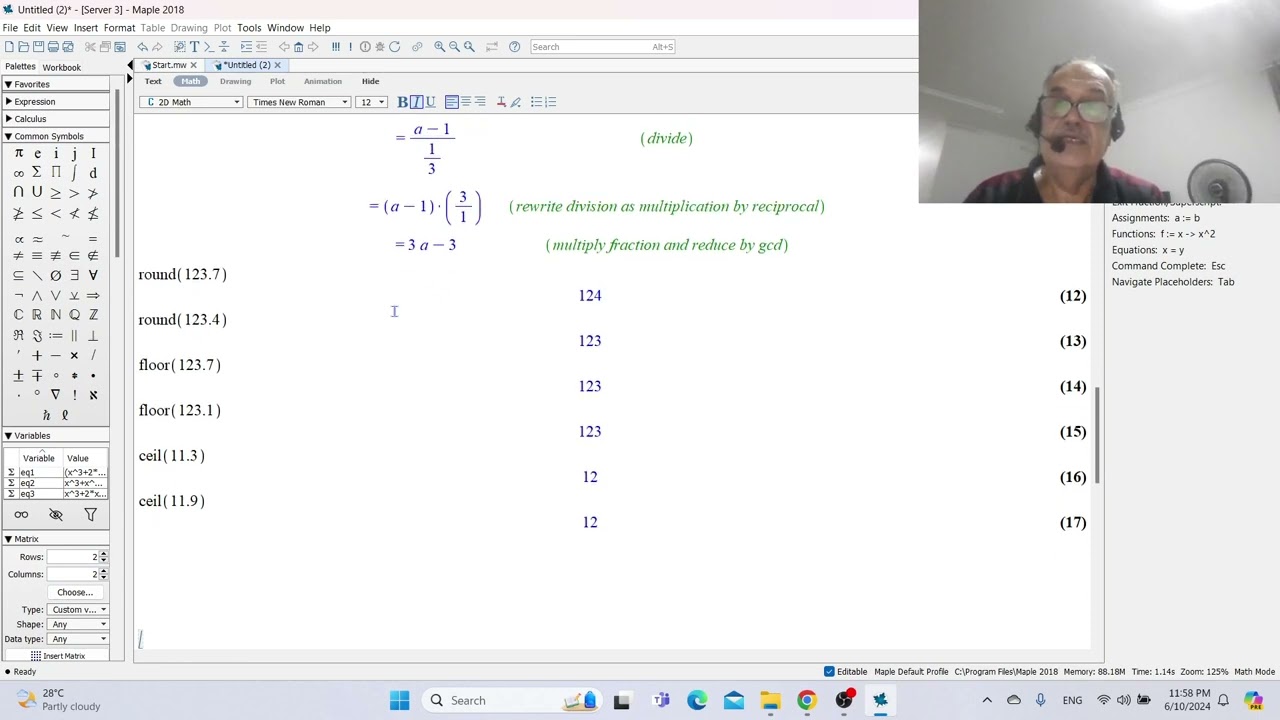
Task: Expand the Calculus palette
Action: [x=8, y=119]
